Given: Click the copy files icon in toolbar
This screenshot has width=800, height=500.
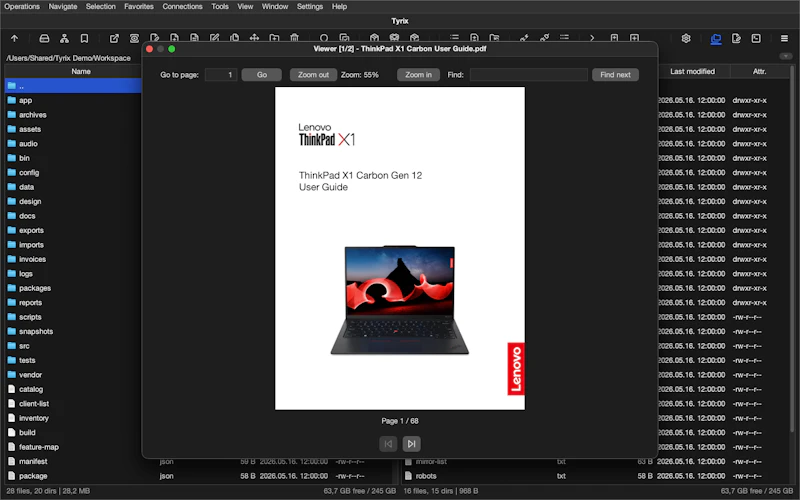Looking at the screenshot, I should coord(234,38).
